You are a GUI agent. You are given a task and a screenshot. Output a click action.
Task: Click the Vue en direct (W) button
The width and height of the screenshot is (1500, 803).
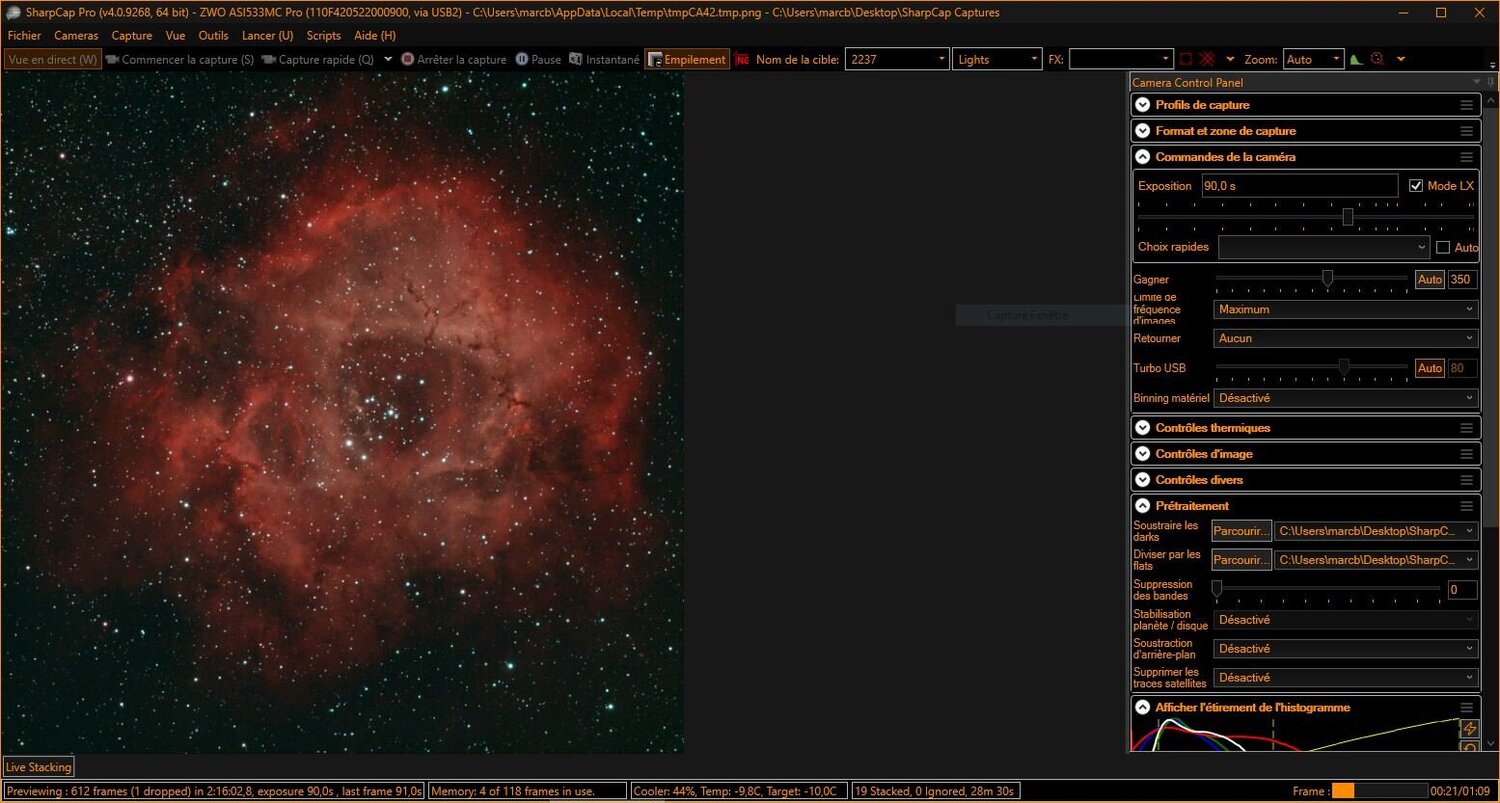point(53,60)
